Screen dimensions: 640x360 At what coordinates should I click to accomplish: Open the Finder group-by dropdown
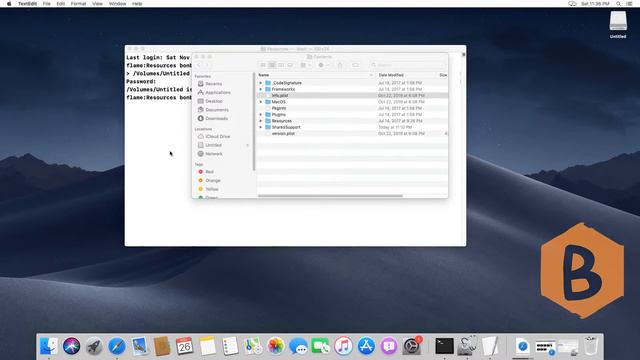305,65
